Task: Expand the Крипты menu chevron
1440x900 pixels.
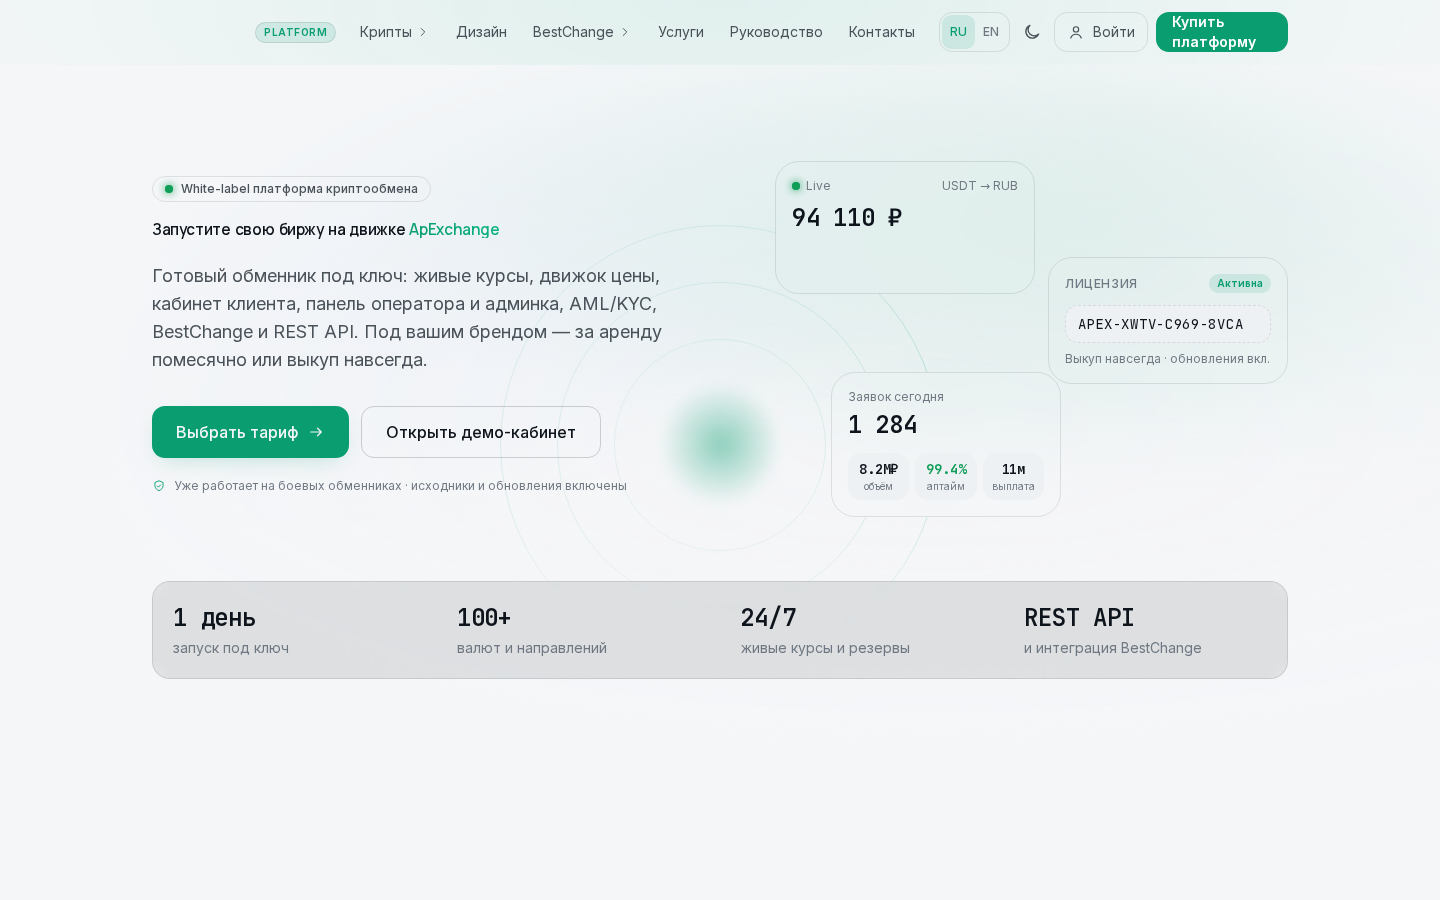Action: 423,32
